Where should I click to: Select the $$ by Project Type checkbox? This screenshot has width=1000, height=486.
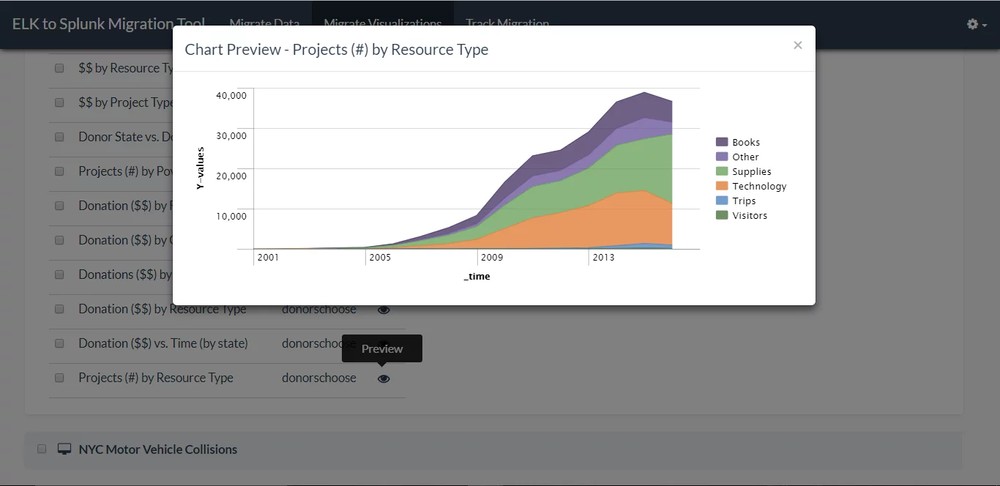pyautogui.click(x=59, y=102)
